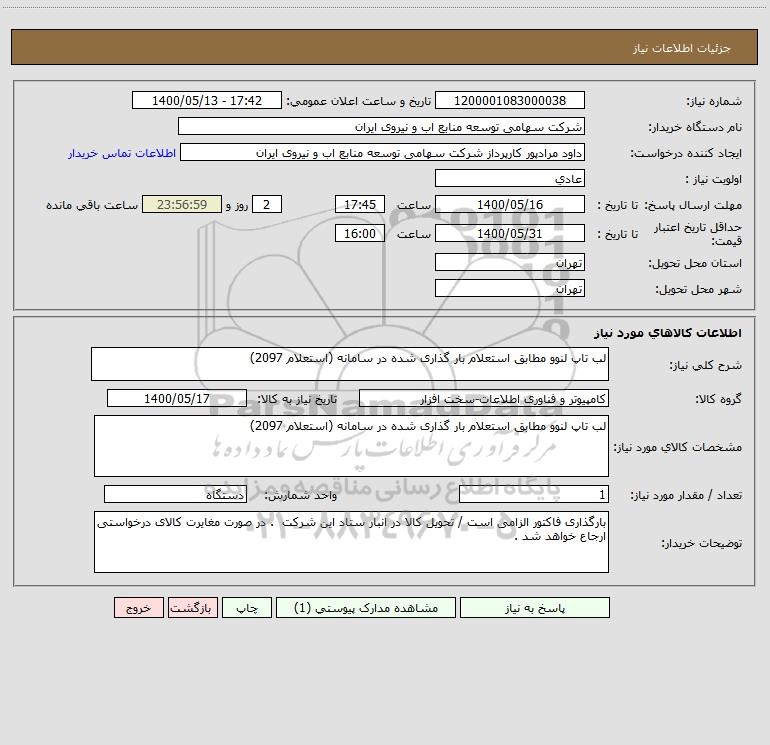770x745 pixels.
Task: Click the remaining days field showing 2
Action: click(x=267, y=204)
